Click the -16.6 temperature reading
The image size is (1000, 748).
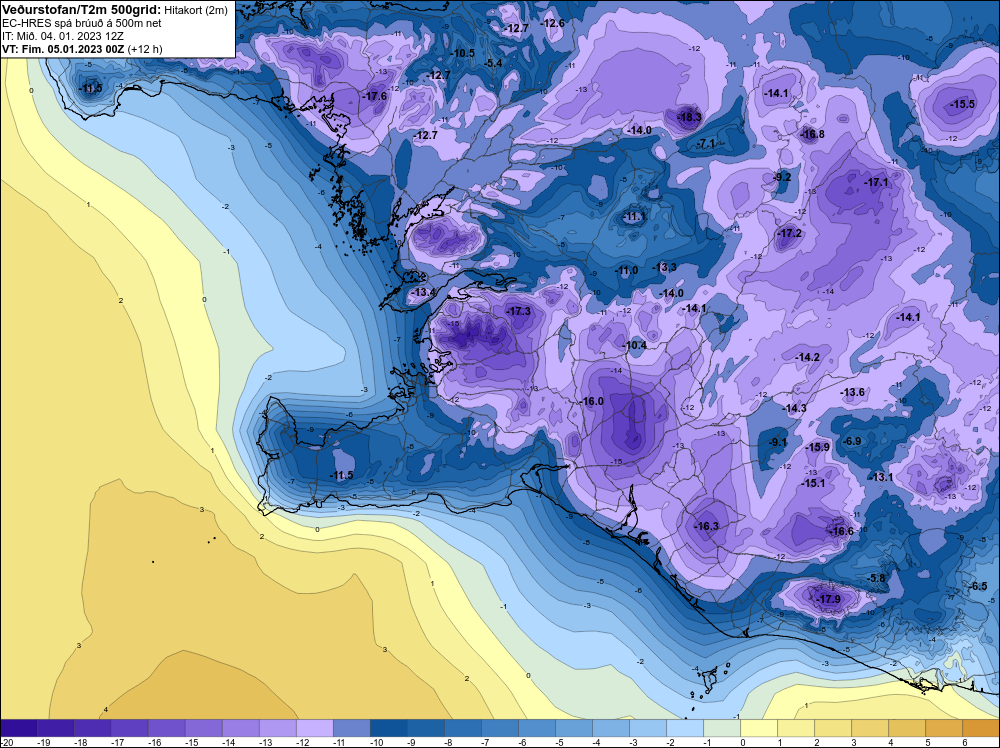841,531
